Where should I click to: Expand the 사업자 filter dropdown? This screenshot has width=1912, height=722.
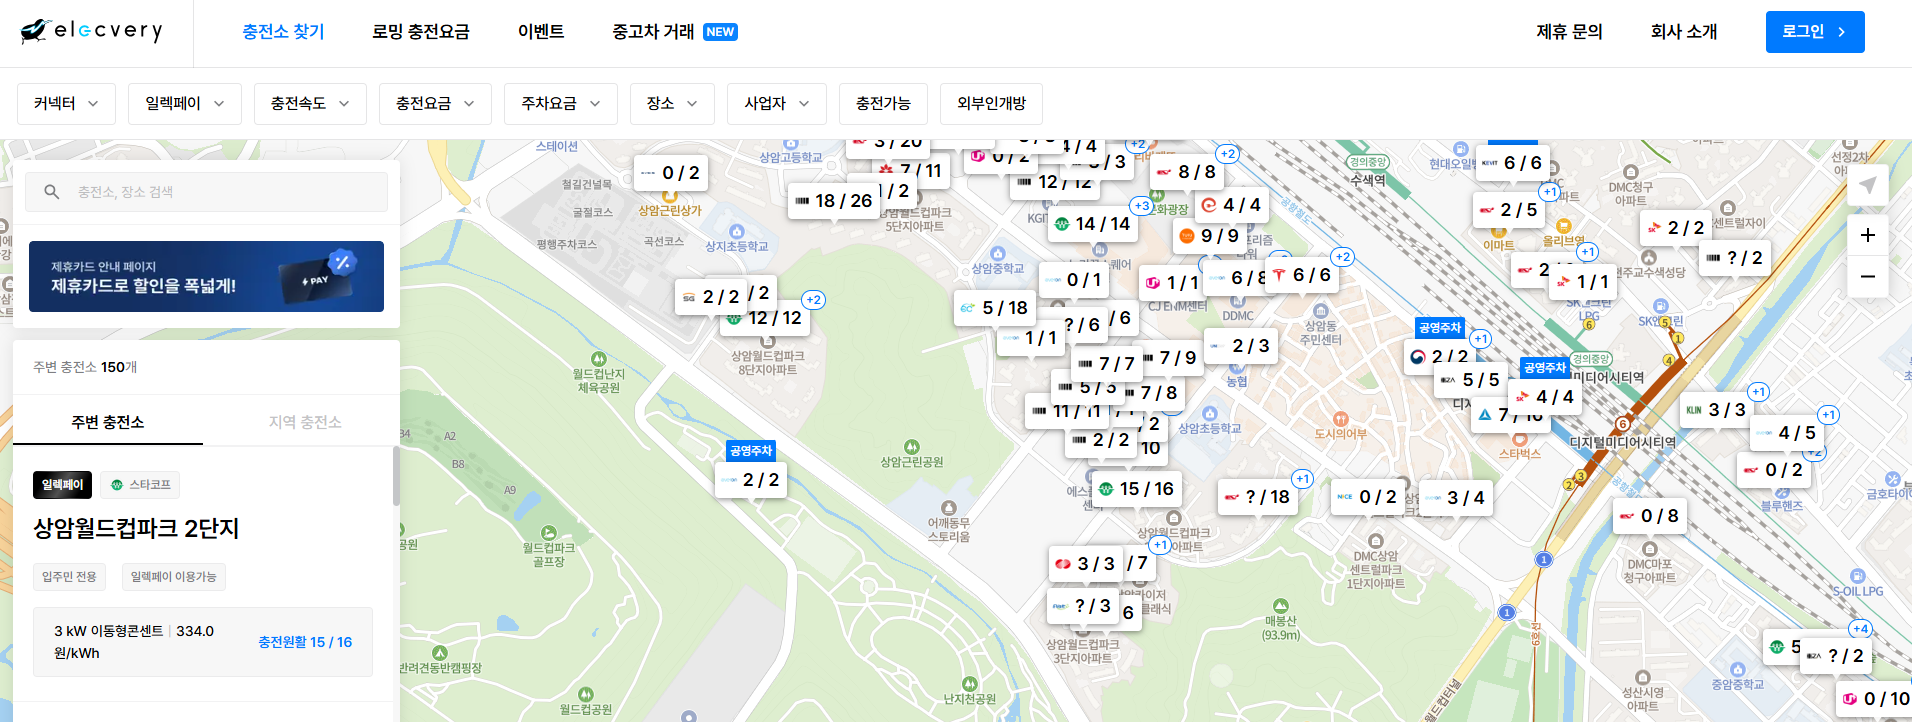click(777, 104)
